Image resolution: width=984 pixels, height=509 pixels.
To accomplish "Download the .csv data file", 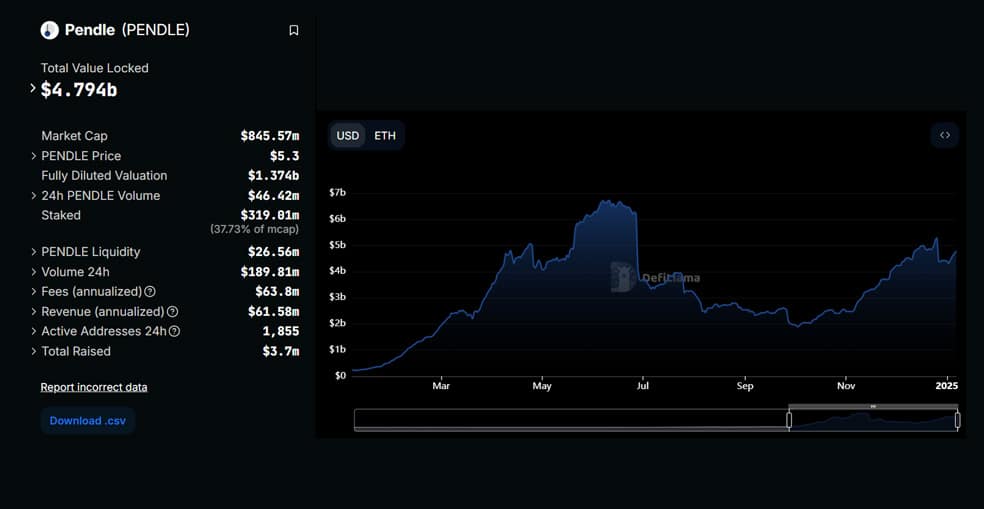I will (x=88, y=421).
